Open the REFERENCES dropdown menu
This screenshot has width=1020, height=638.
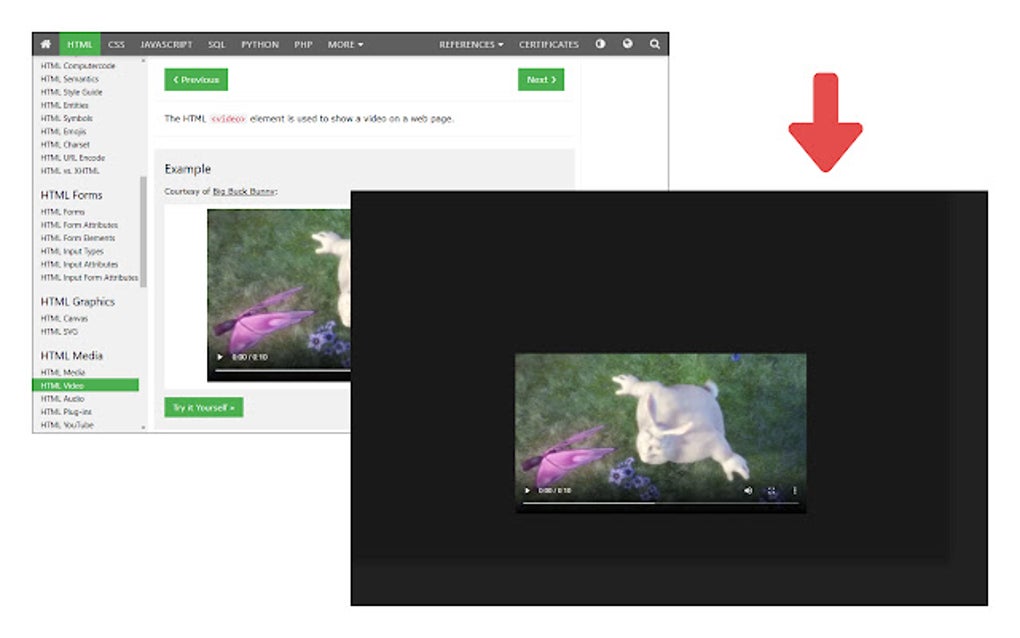(x=471, y=44)
